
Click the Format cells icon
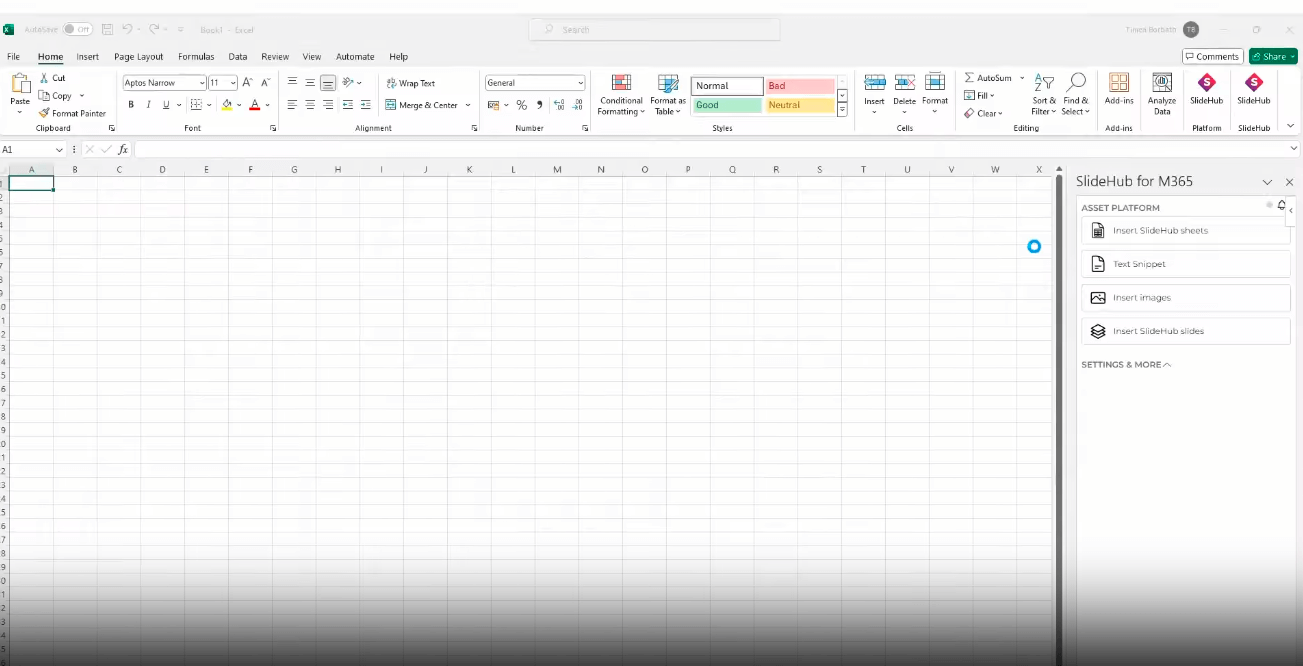tap(935, 83)
